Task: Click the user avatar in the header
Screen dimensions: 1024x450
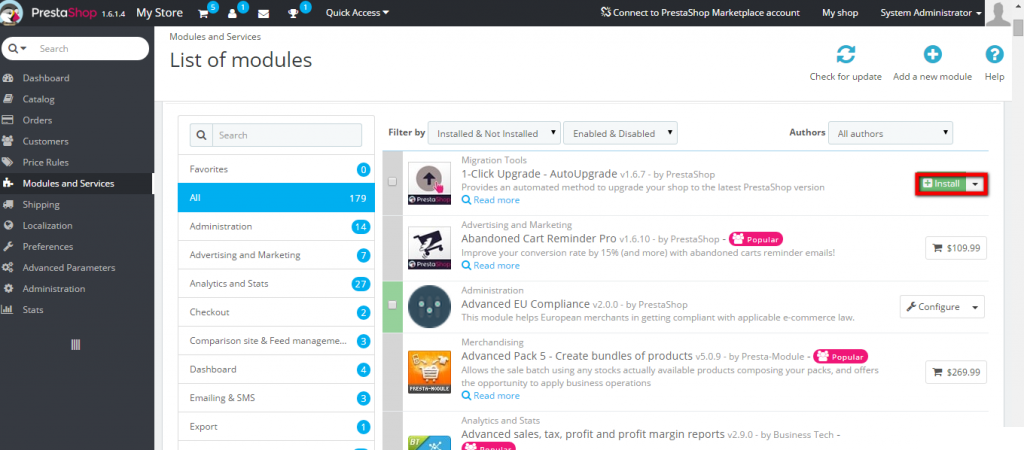Action: click(999, 13)
